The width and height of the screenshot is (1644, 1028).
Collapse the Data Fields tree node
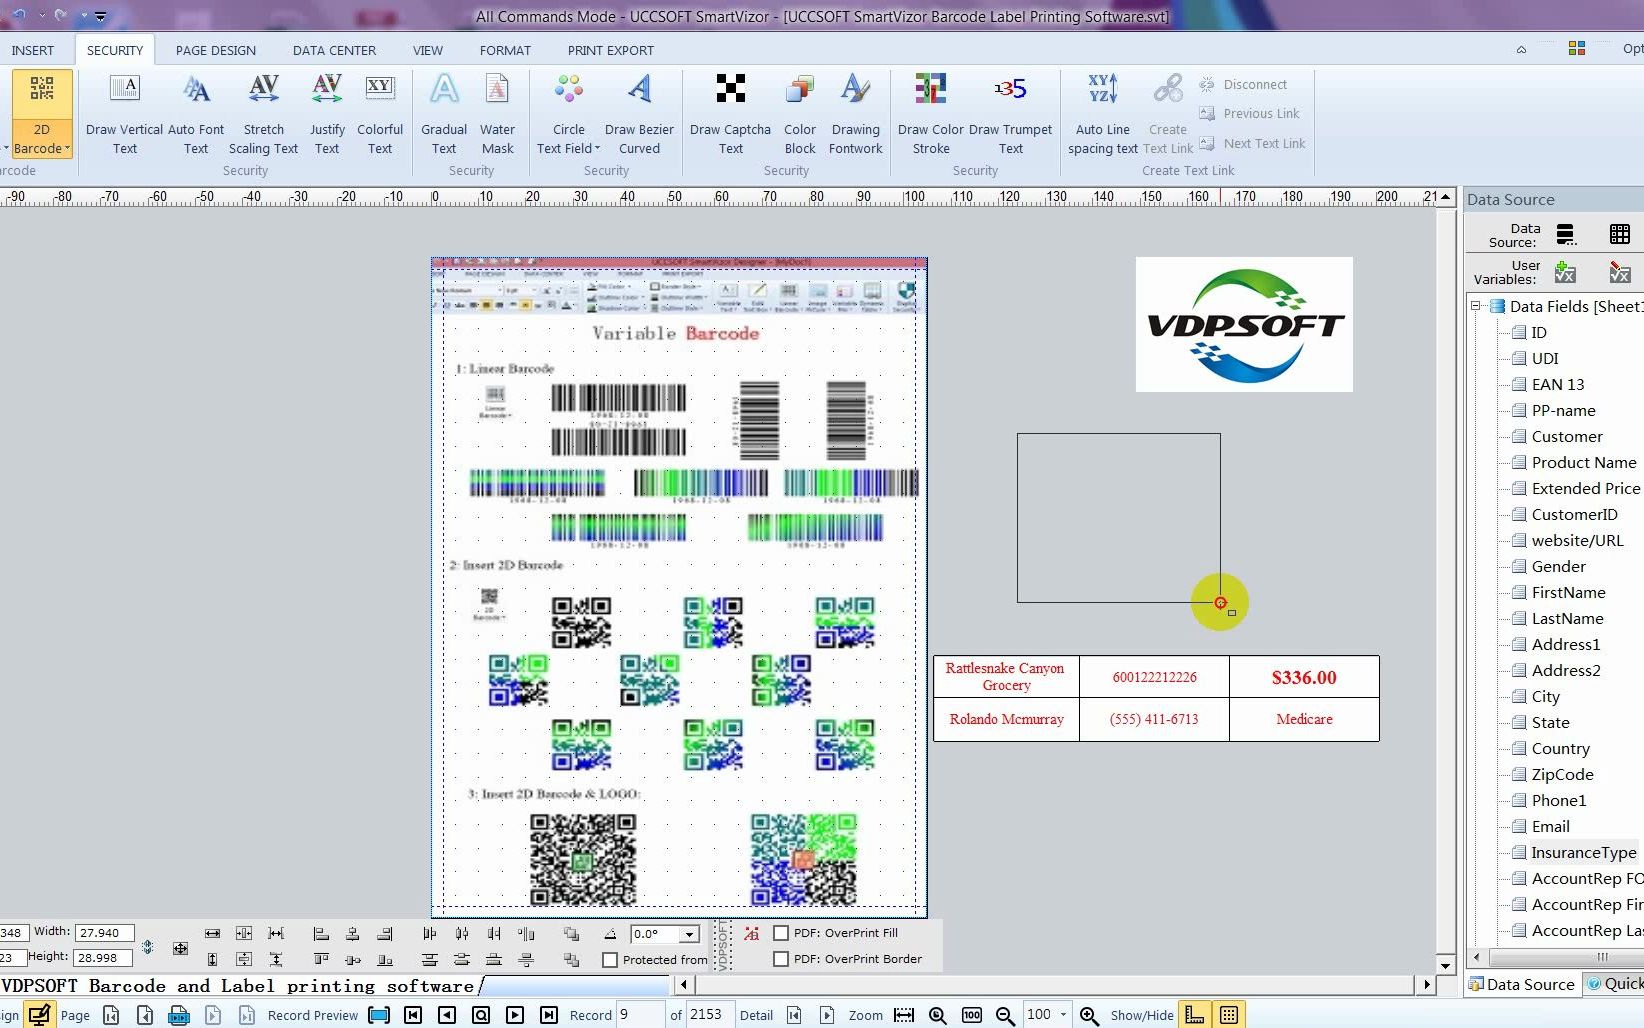(1475, 306)
